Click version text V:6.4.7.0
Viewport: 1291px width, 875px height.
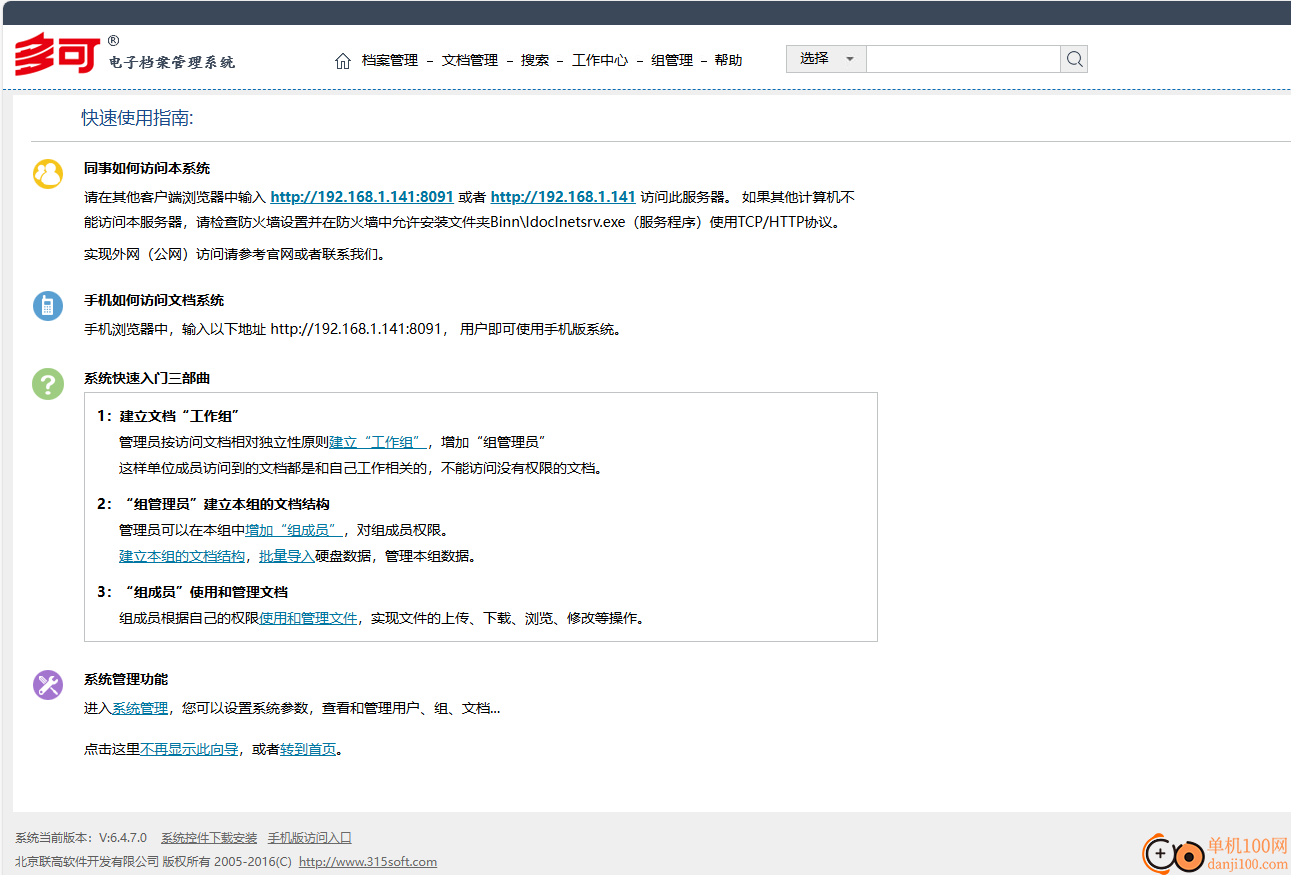(122, 838)
